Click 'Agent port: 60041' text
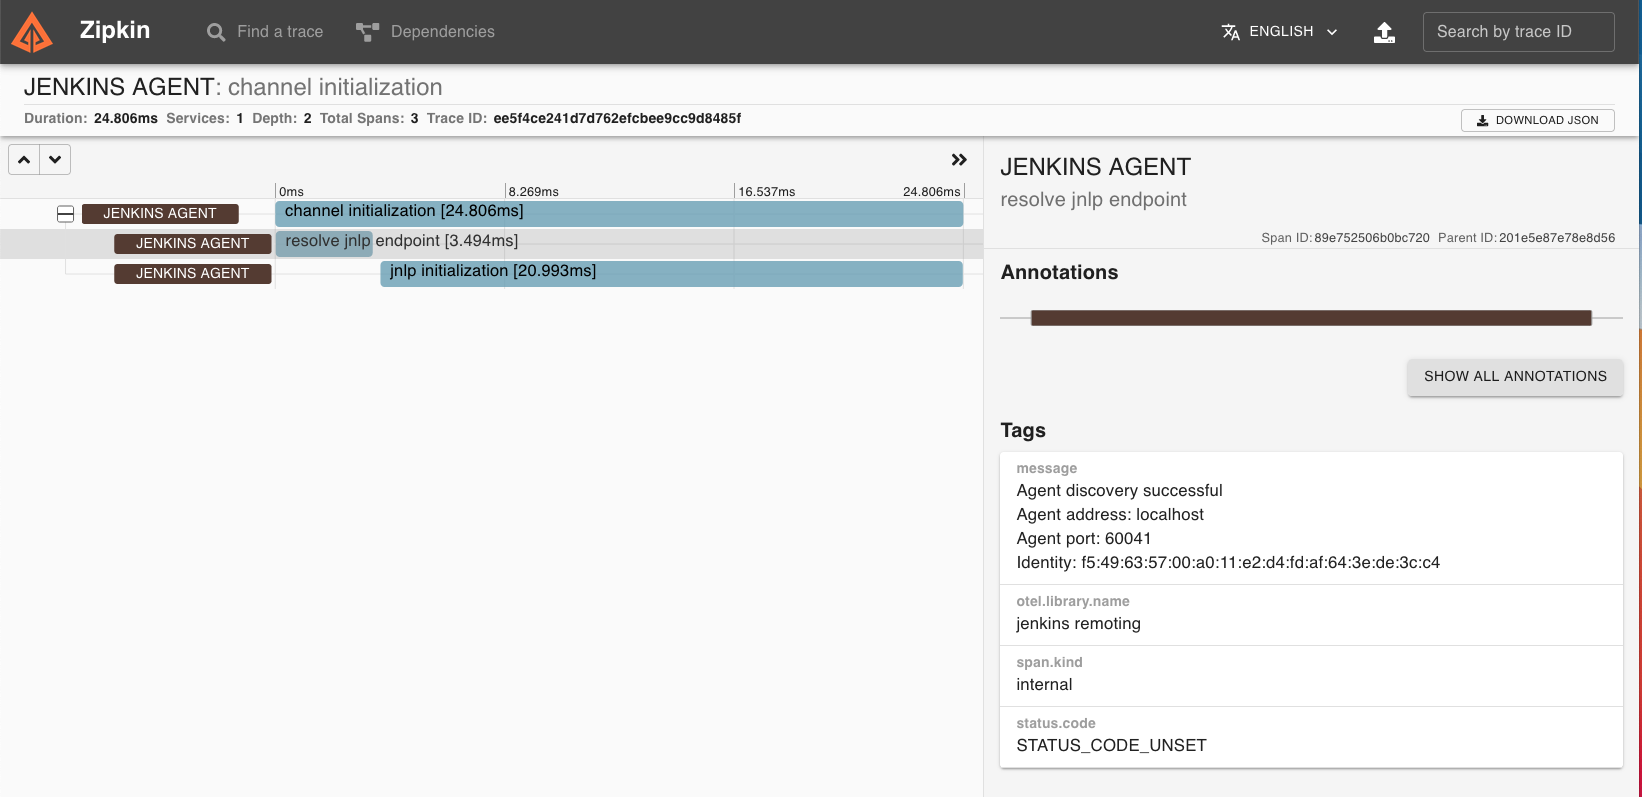 click(1084, 539)
